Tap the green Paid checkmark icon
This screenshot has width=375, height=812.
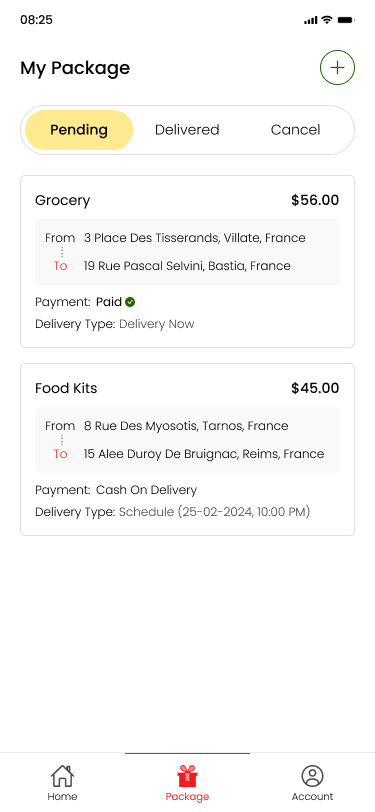point(130,302)
